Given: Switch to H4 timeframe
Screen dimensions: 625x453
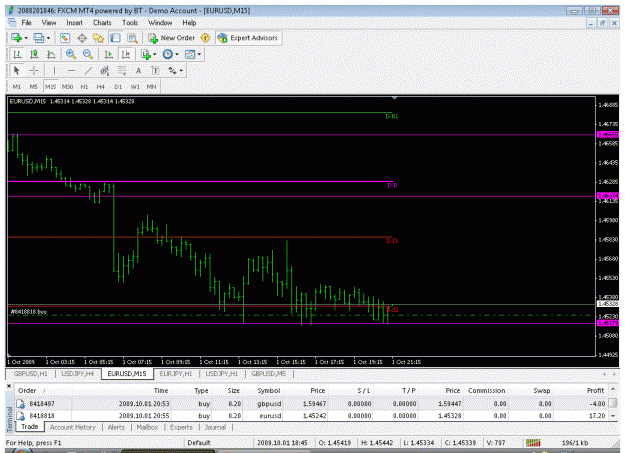Looking at the screenshot, I should (101, 87).
